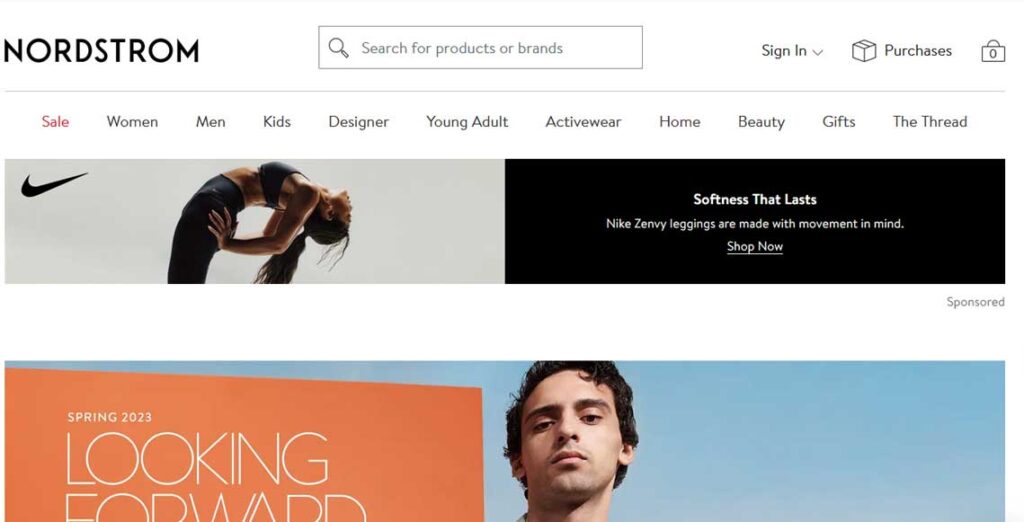Open the Sale menu
The image size is (1024, 522).
click(55, 122)
